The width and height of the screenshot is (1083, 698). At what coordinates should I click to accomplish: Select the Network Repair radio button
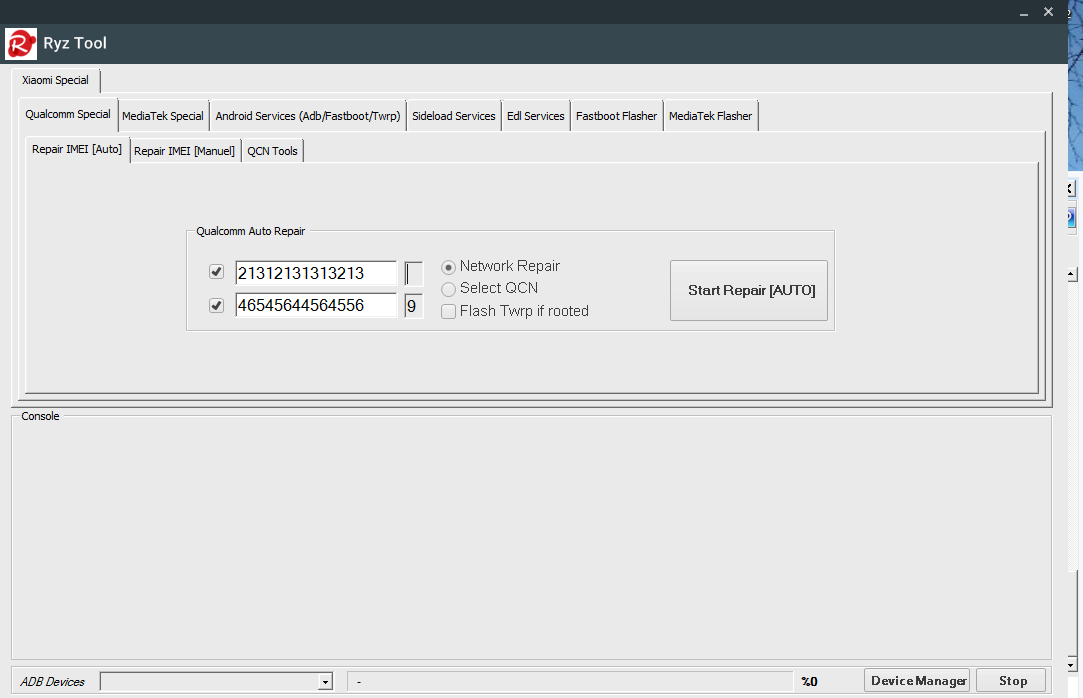click(448, 267)
